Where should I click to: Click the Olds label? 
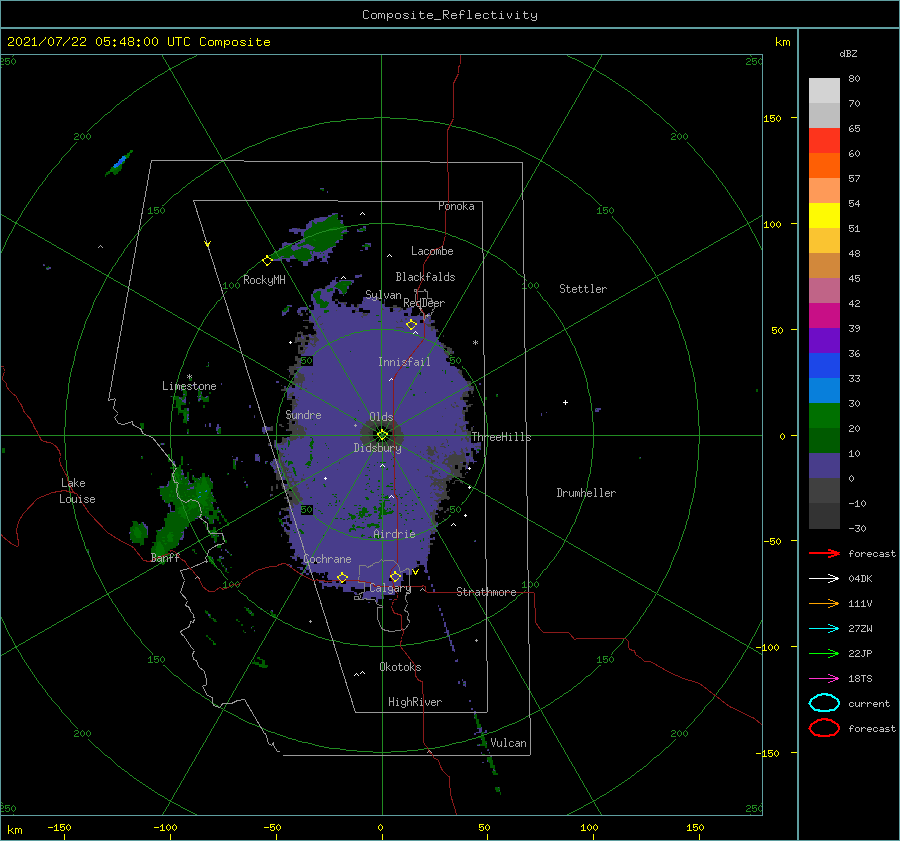click(x=381, y=417)
